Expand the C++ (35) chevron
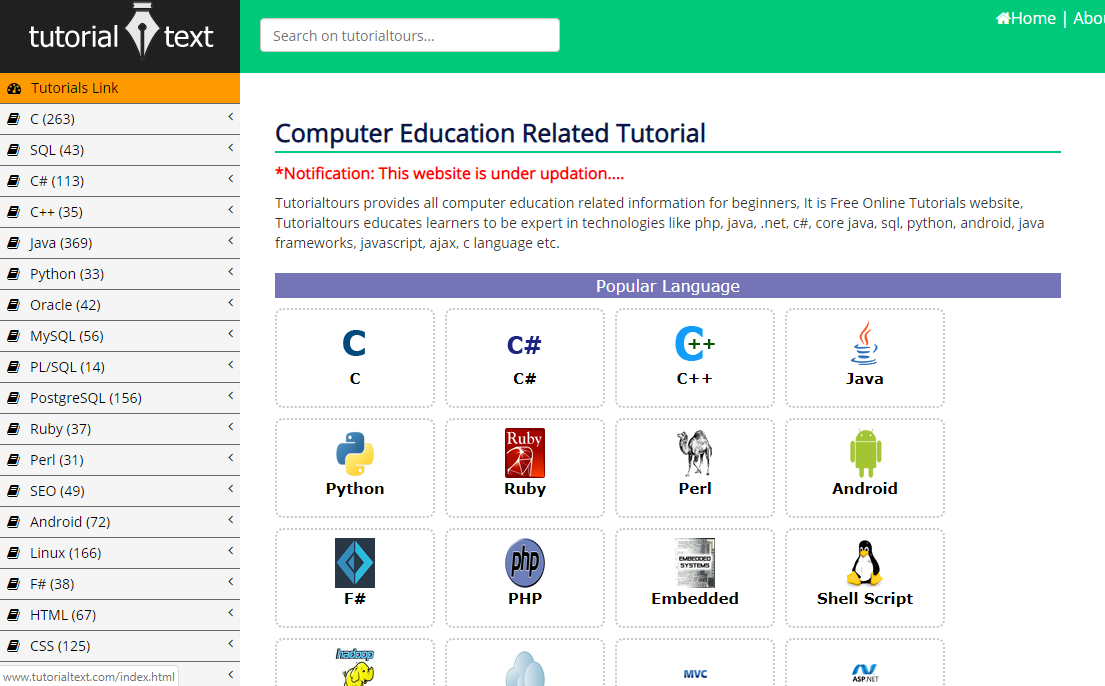The height and width of the screenshot is (686, 1105). coord(230,210)
